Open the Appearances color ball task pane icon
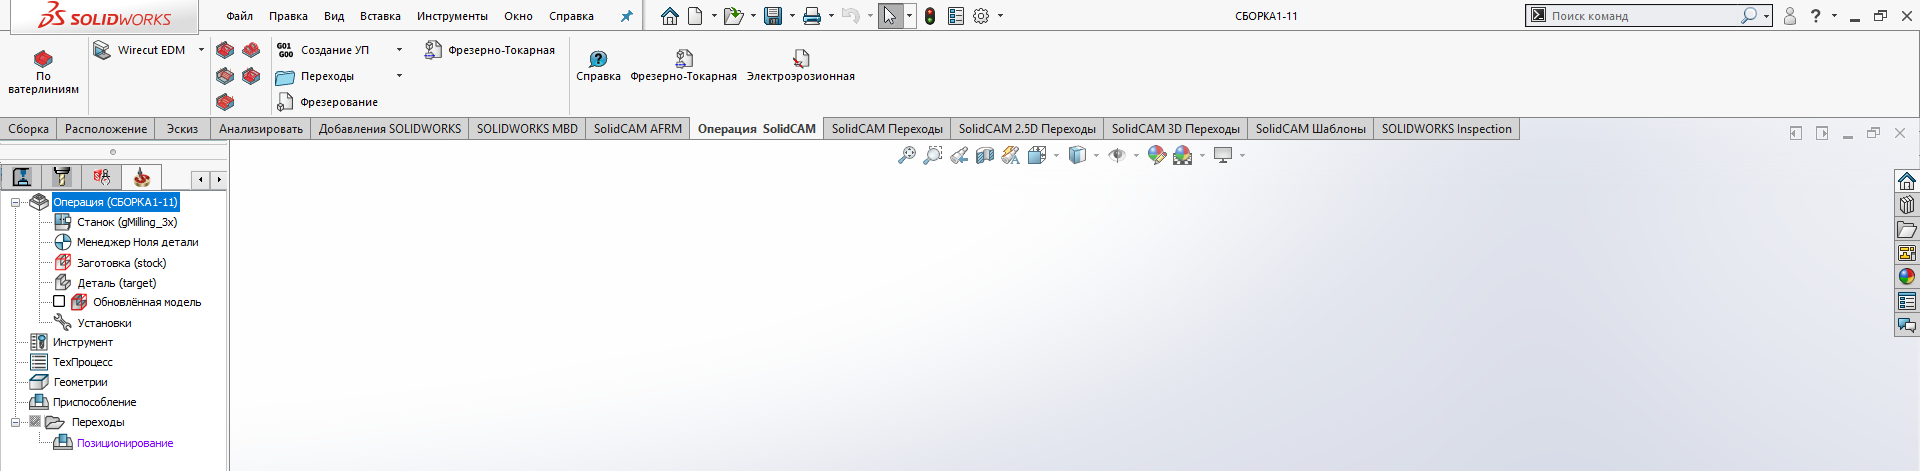 click(1907, 277)
